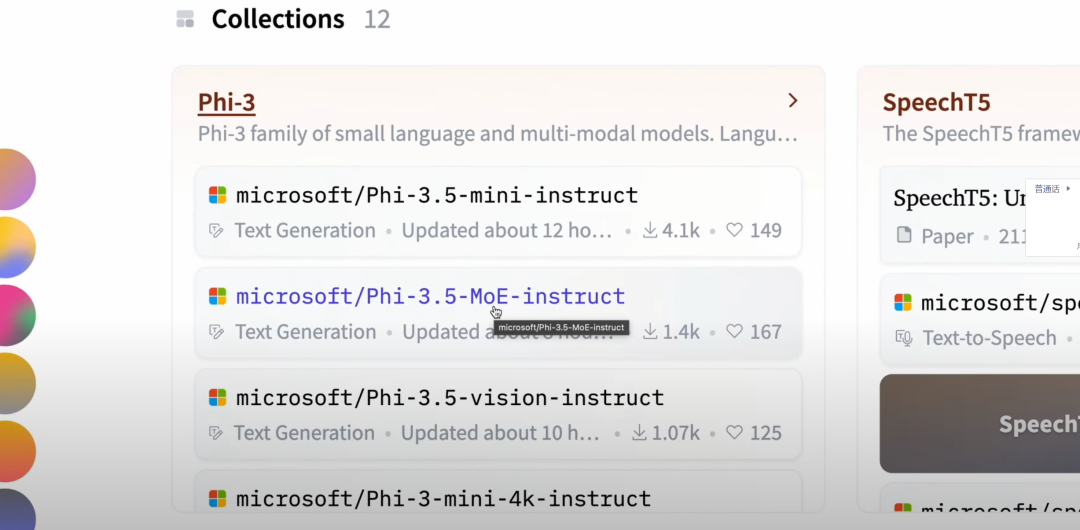Click the SpeechT5 framework description text
Image resolution: width=1080 pixels, height=530 pixels.
pyautogui.click(x=981, y=134)
